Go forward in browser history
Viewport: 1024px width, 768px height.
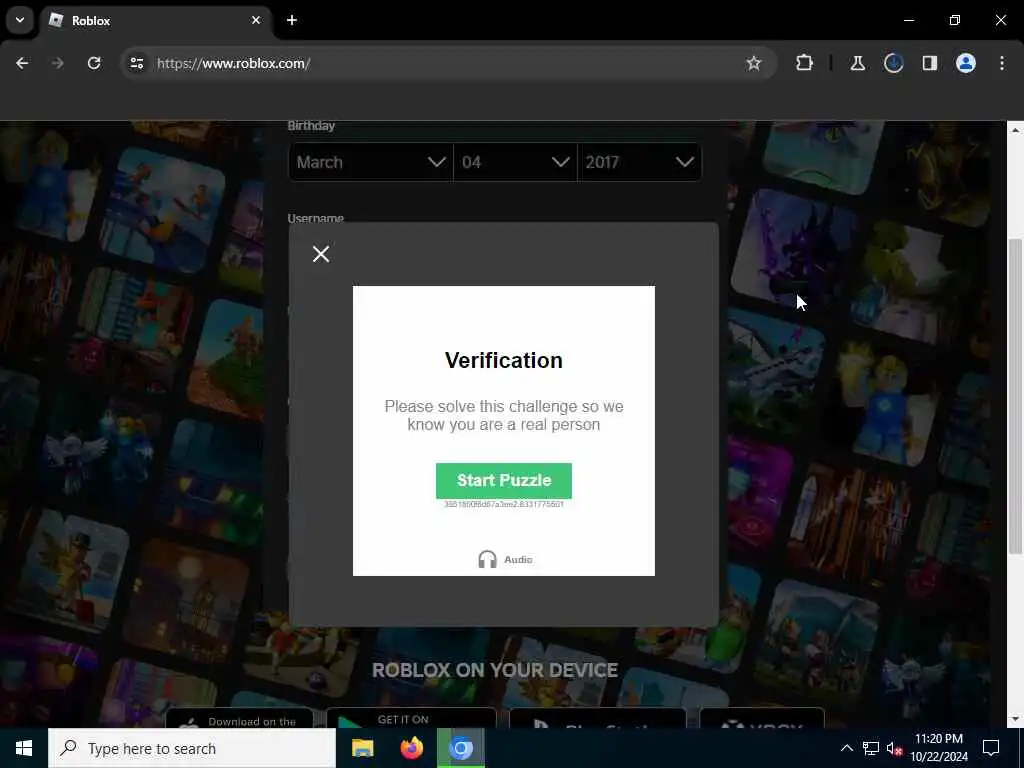(57, 63)
